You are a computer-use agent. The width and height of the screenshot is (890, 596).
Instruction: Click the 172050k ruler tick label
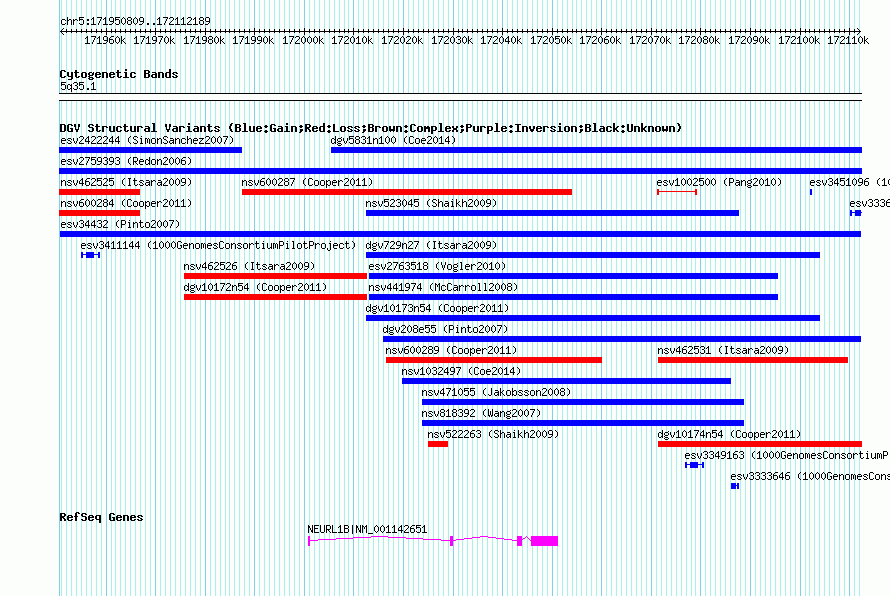click(551, 40)
